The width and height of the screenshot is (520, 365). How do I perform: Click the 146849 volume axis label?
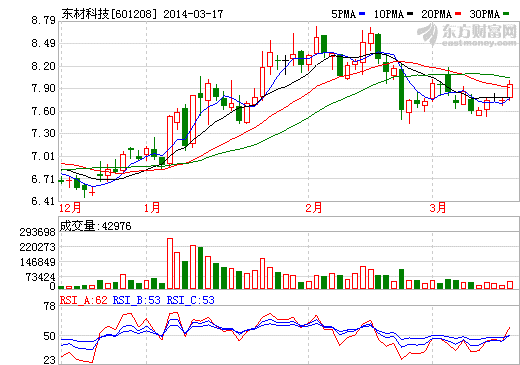coord(37,262)
